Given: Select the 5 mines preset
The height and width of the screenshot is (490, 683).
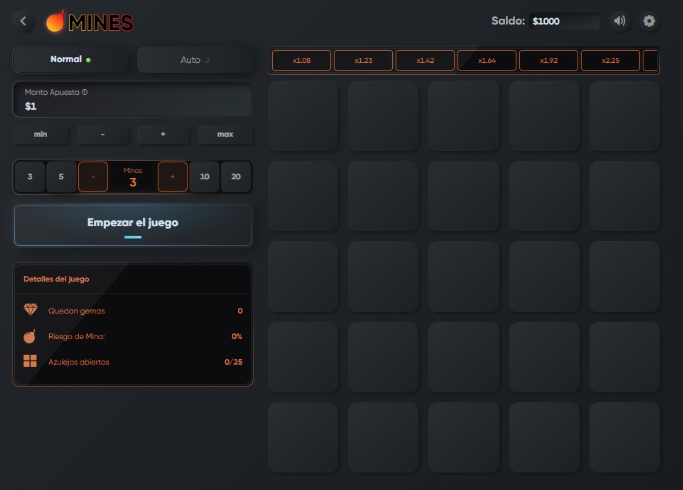Looking at the screenshot, I should tap(61, 177).
